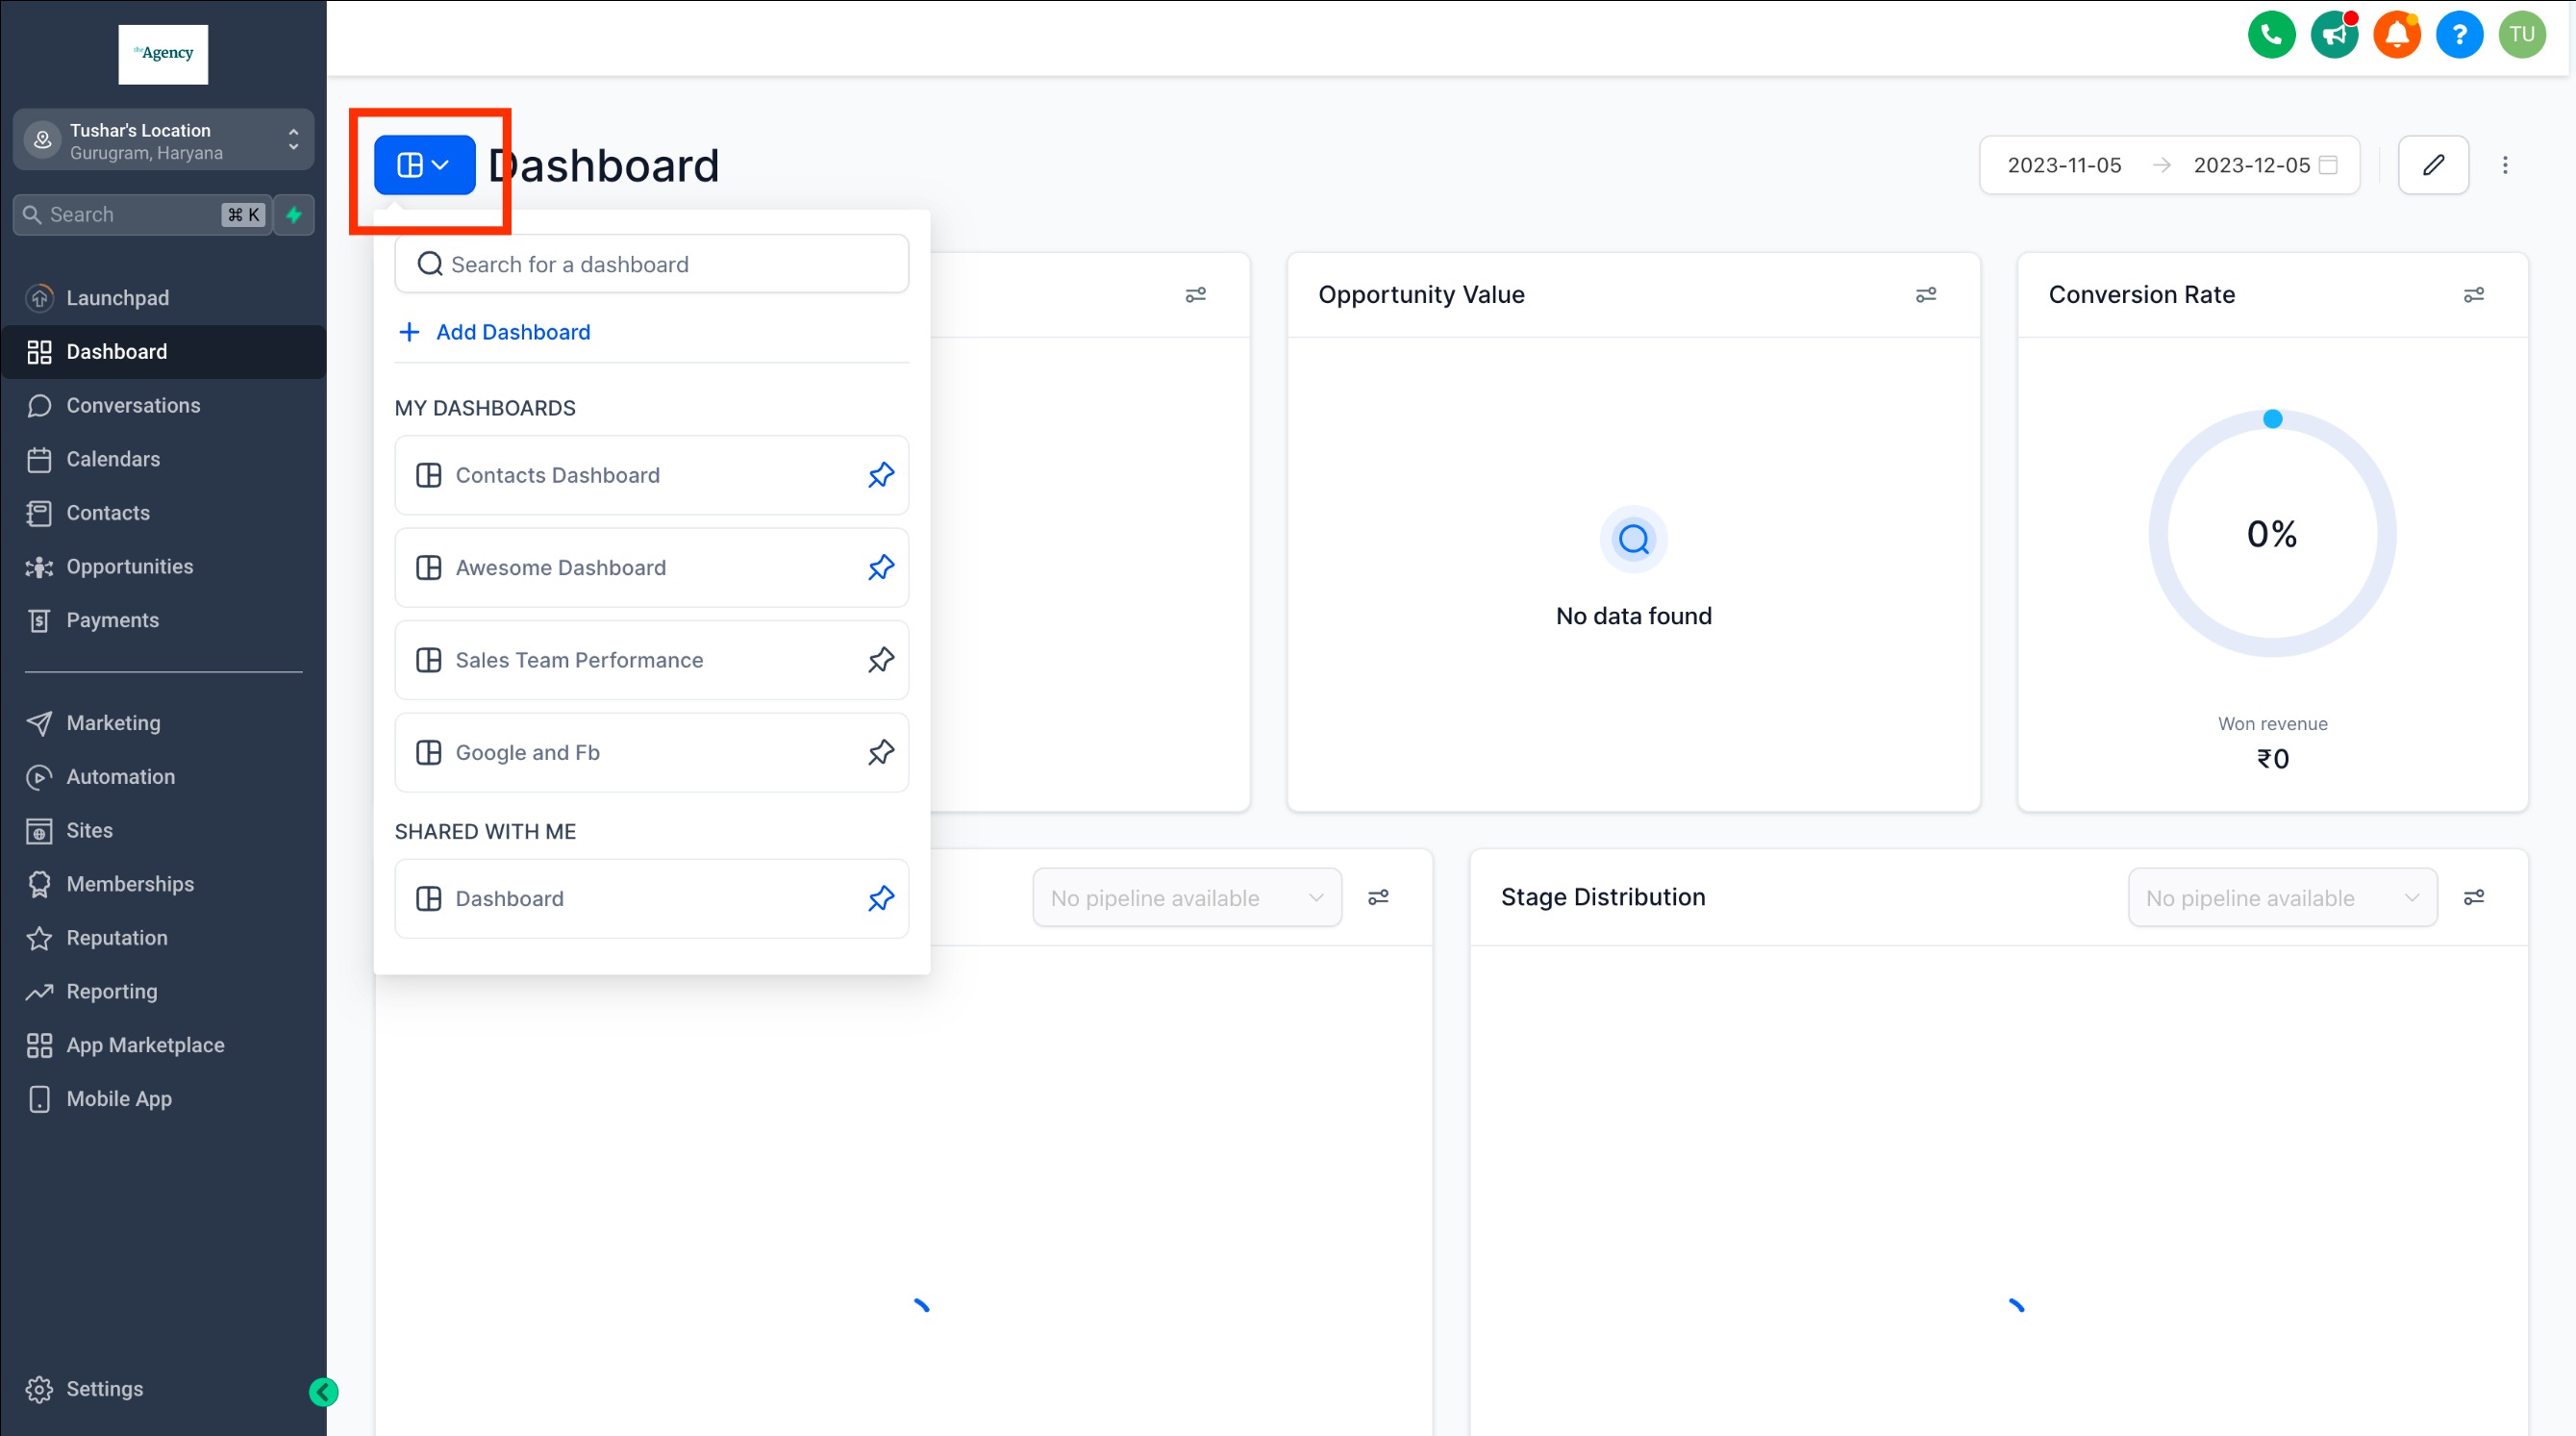The image size is (2576, 1436).
Task: Click Add Dashboard link
Action: (x=512, y=332)
